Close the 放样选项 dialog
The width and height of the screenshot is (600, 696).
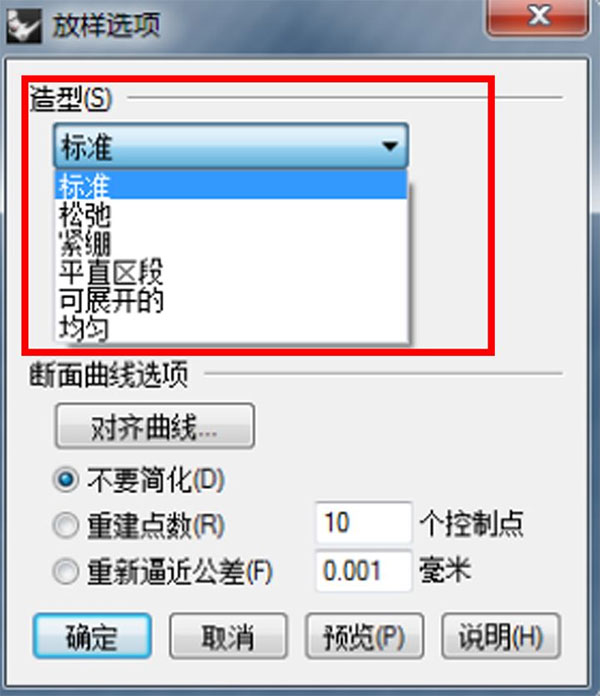click(x=538, y=17)
